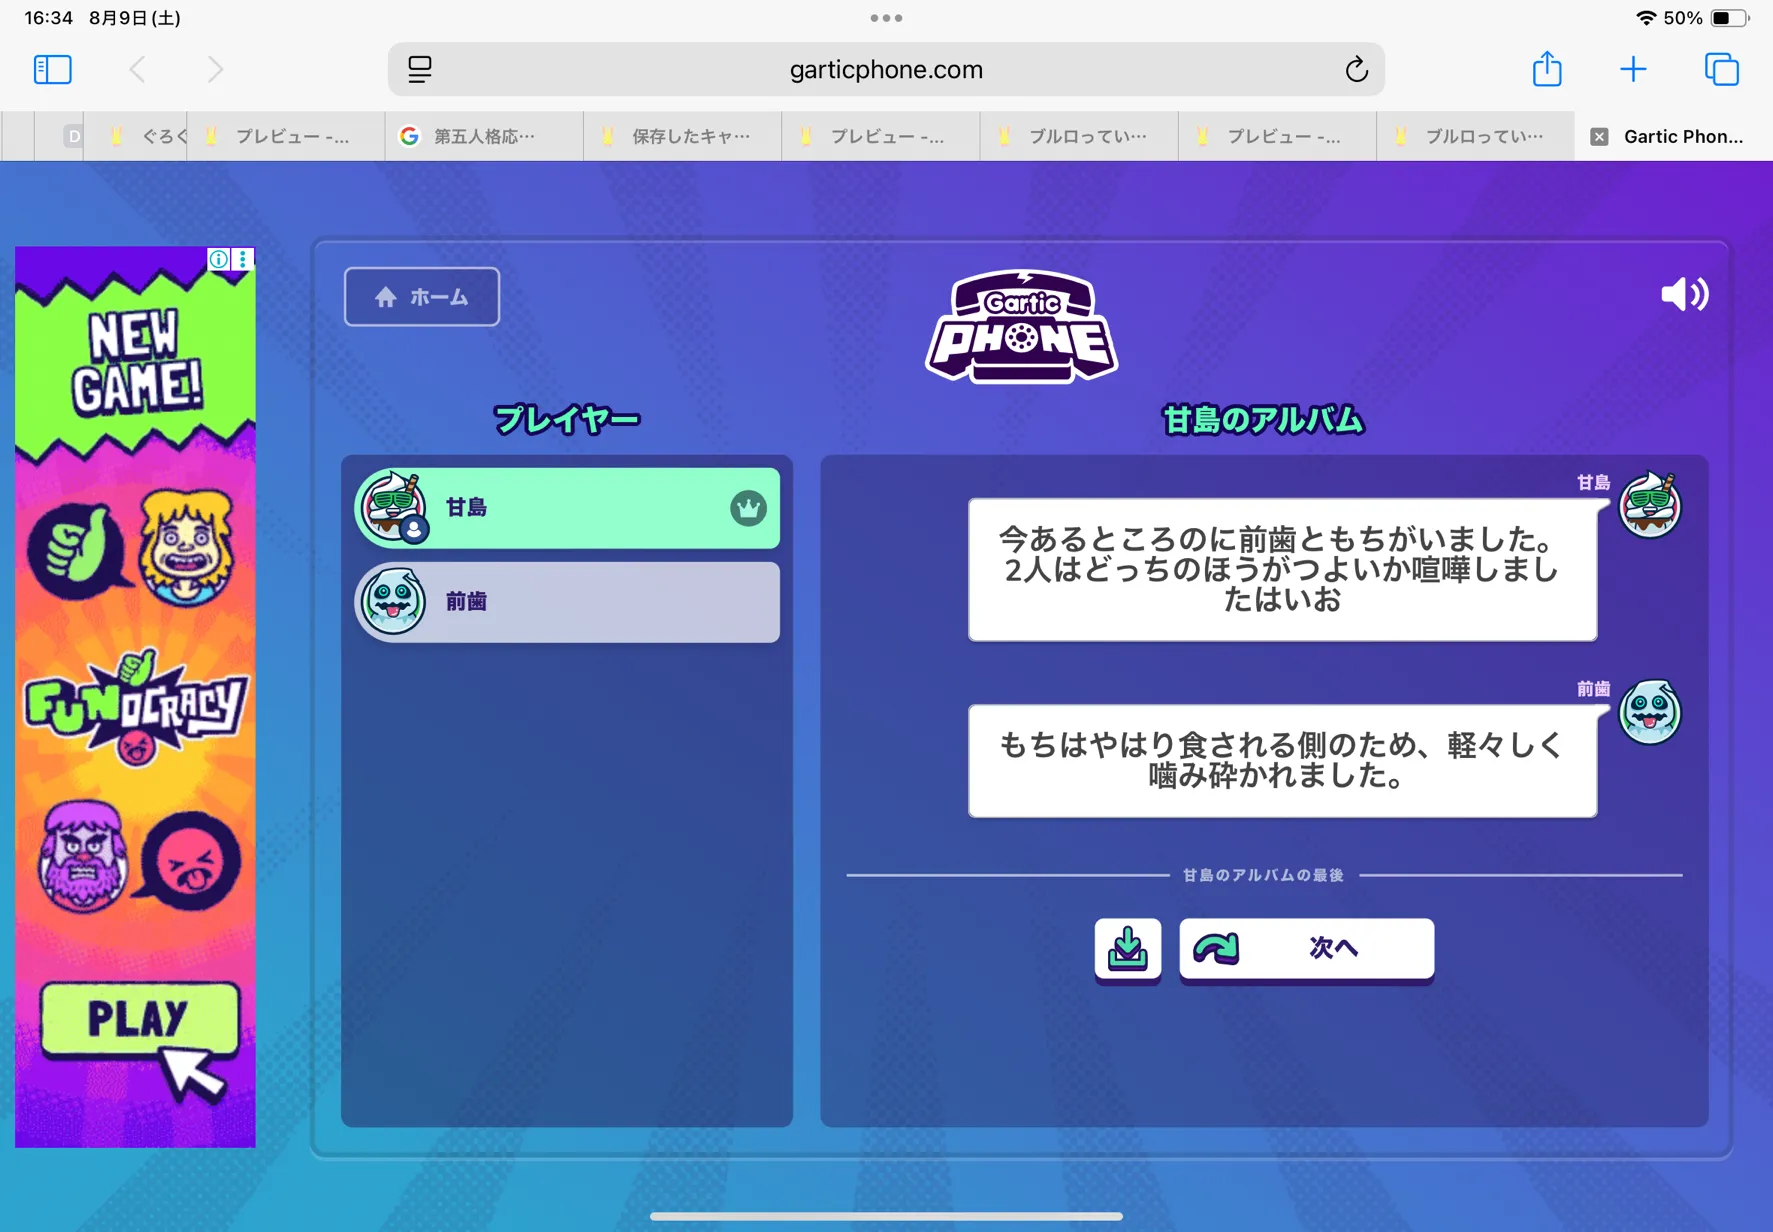Toggle the Safari sidebar icon
The width and height of the screenshot is (1773, 1232).
(52, 69)
